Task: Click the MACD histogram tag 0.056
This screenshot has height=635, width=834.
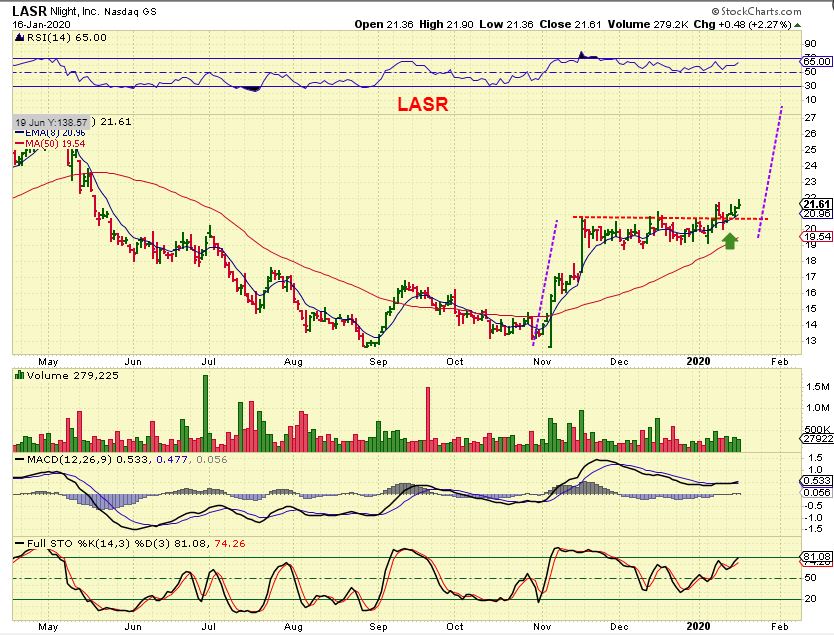Action: [816, 492]
